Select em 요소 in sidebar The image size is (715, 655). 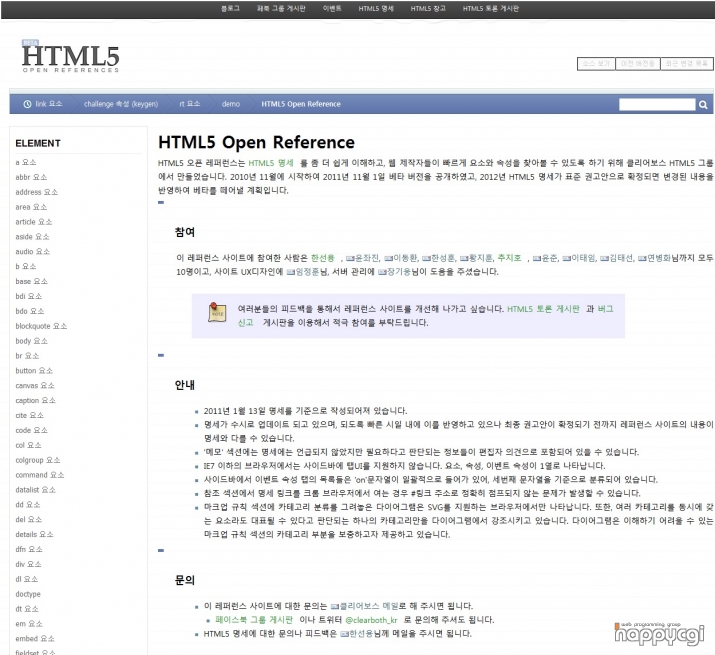pyautogui.click(x=29, y=624)
